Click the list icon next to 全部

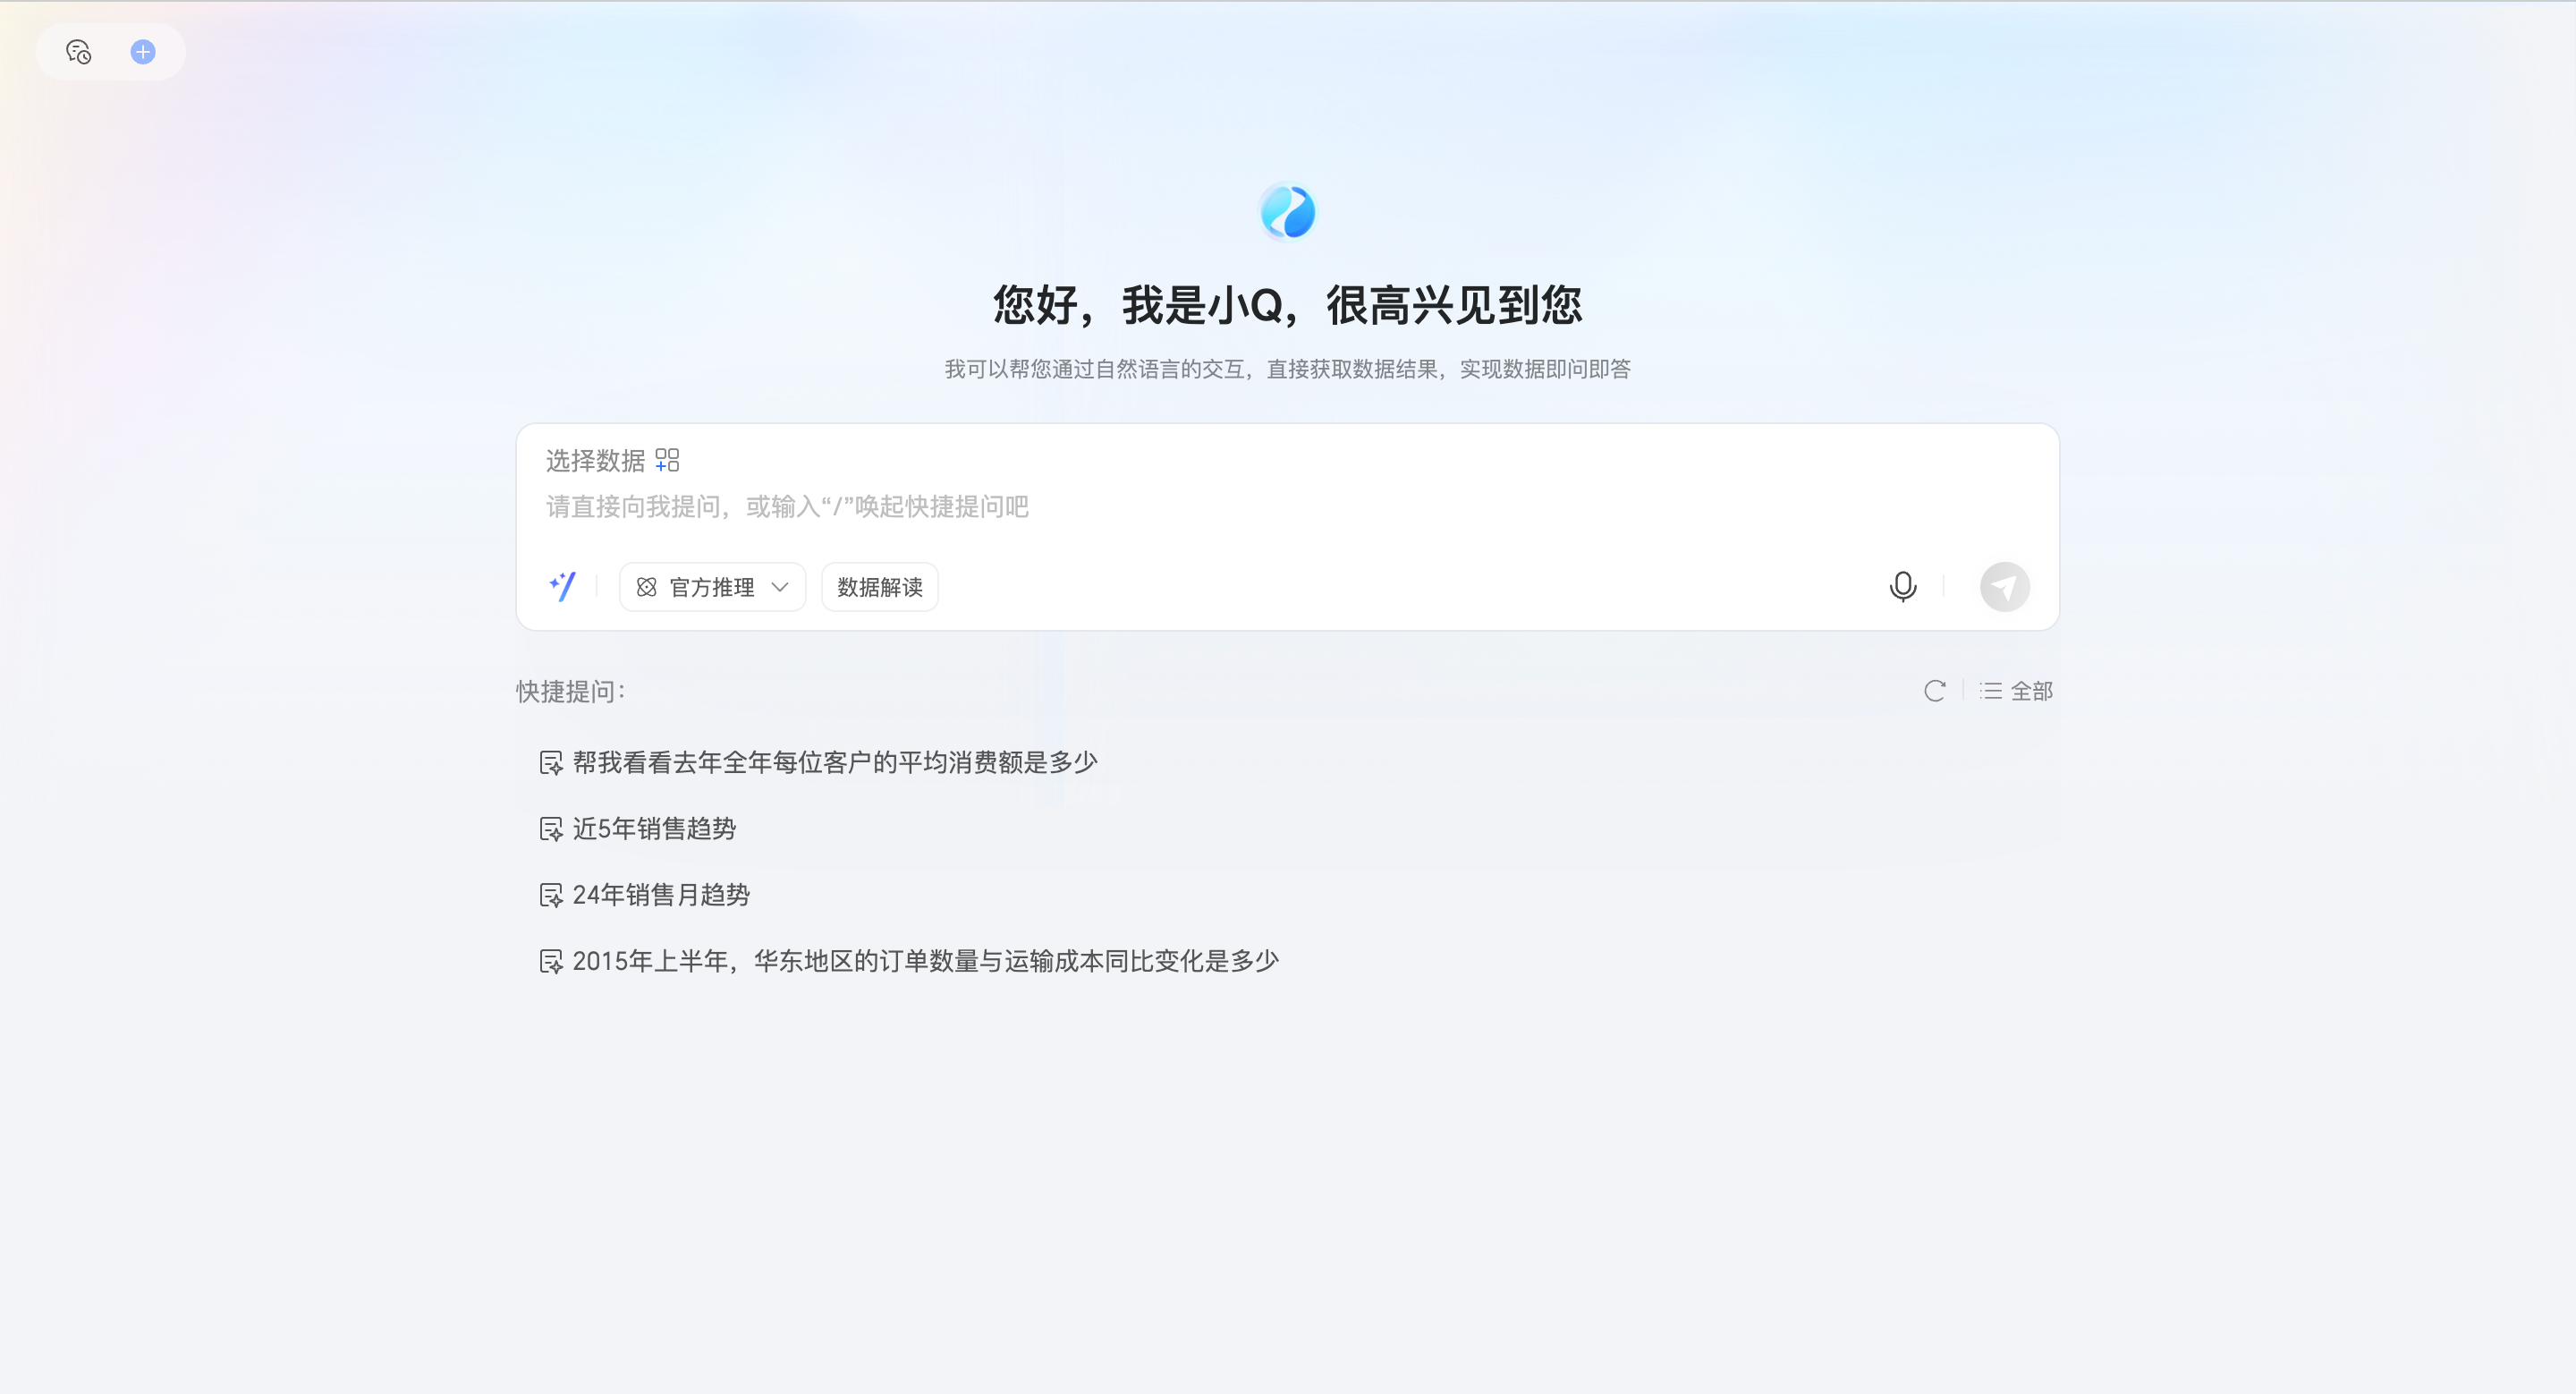[x=1991, y=691]
